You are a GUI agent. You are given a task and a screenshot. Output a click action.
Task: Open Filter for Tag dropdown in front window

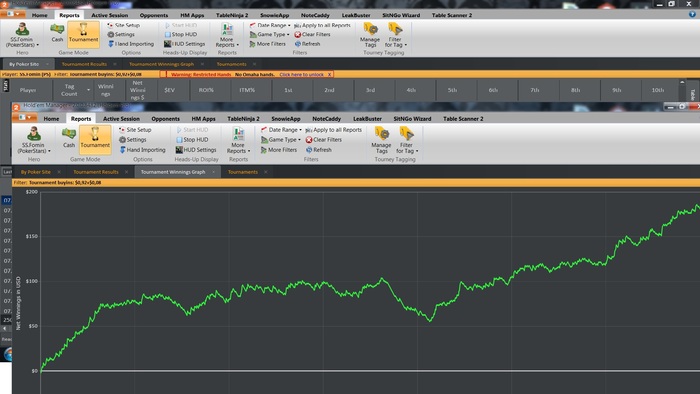click(407, 140)
